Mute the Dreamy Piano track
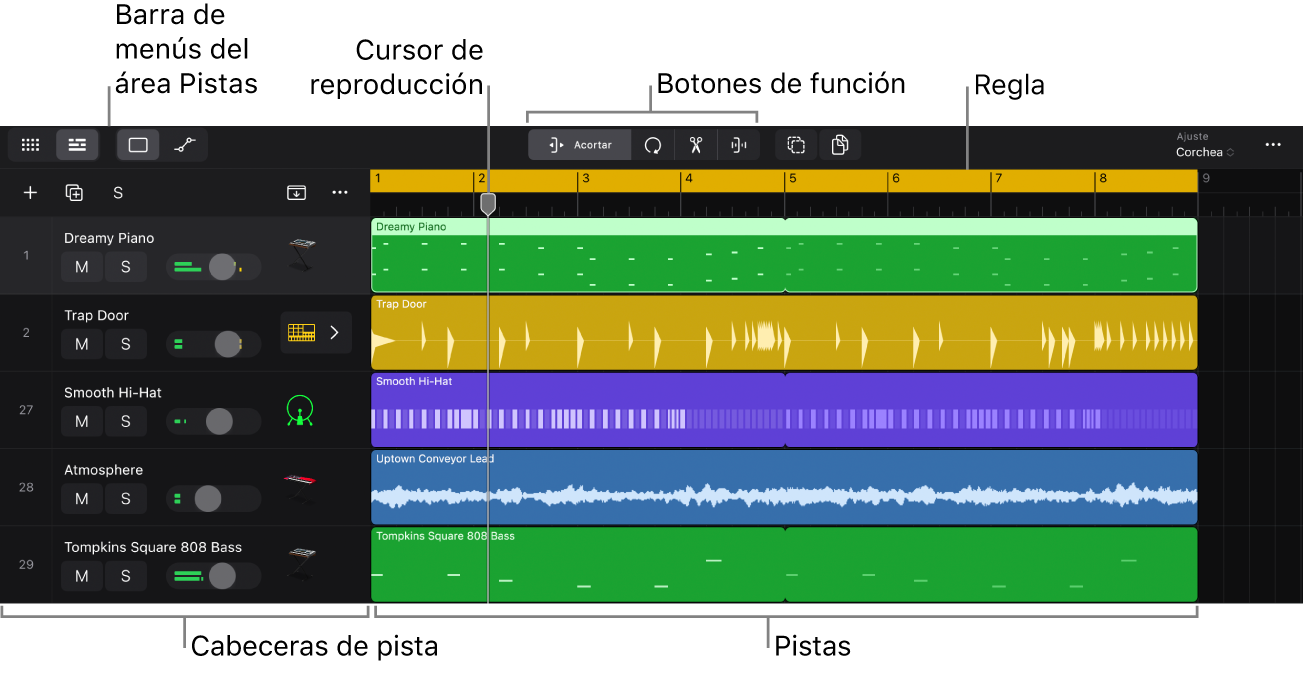The image size is (1303, 673). pyautogui.click(x=82, y=267)
